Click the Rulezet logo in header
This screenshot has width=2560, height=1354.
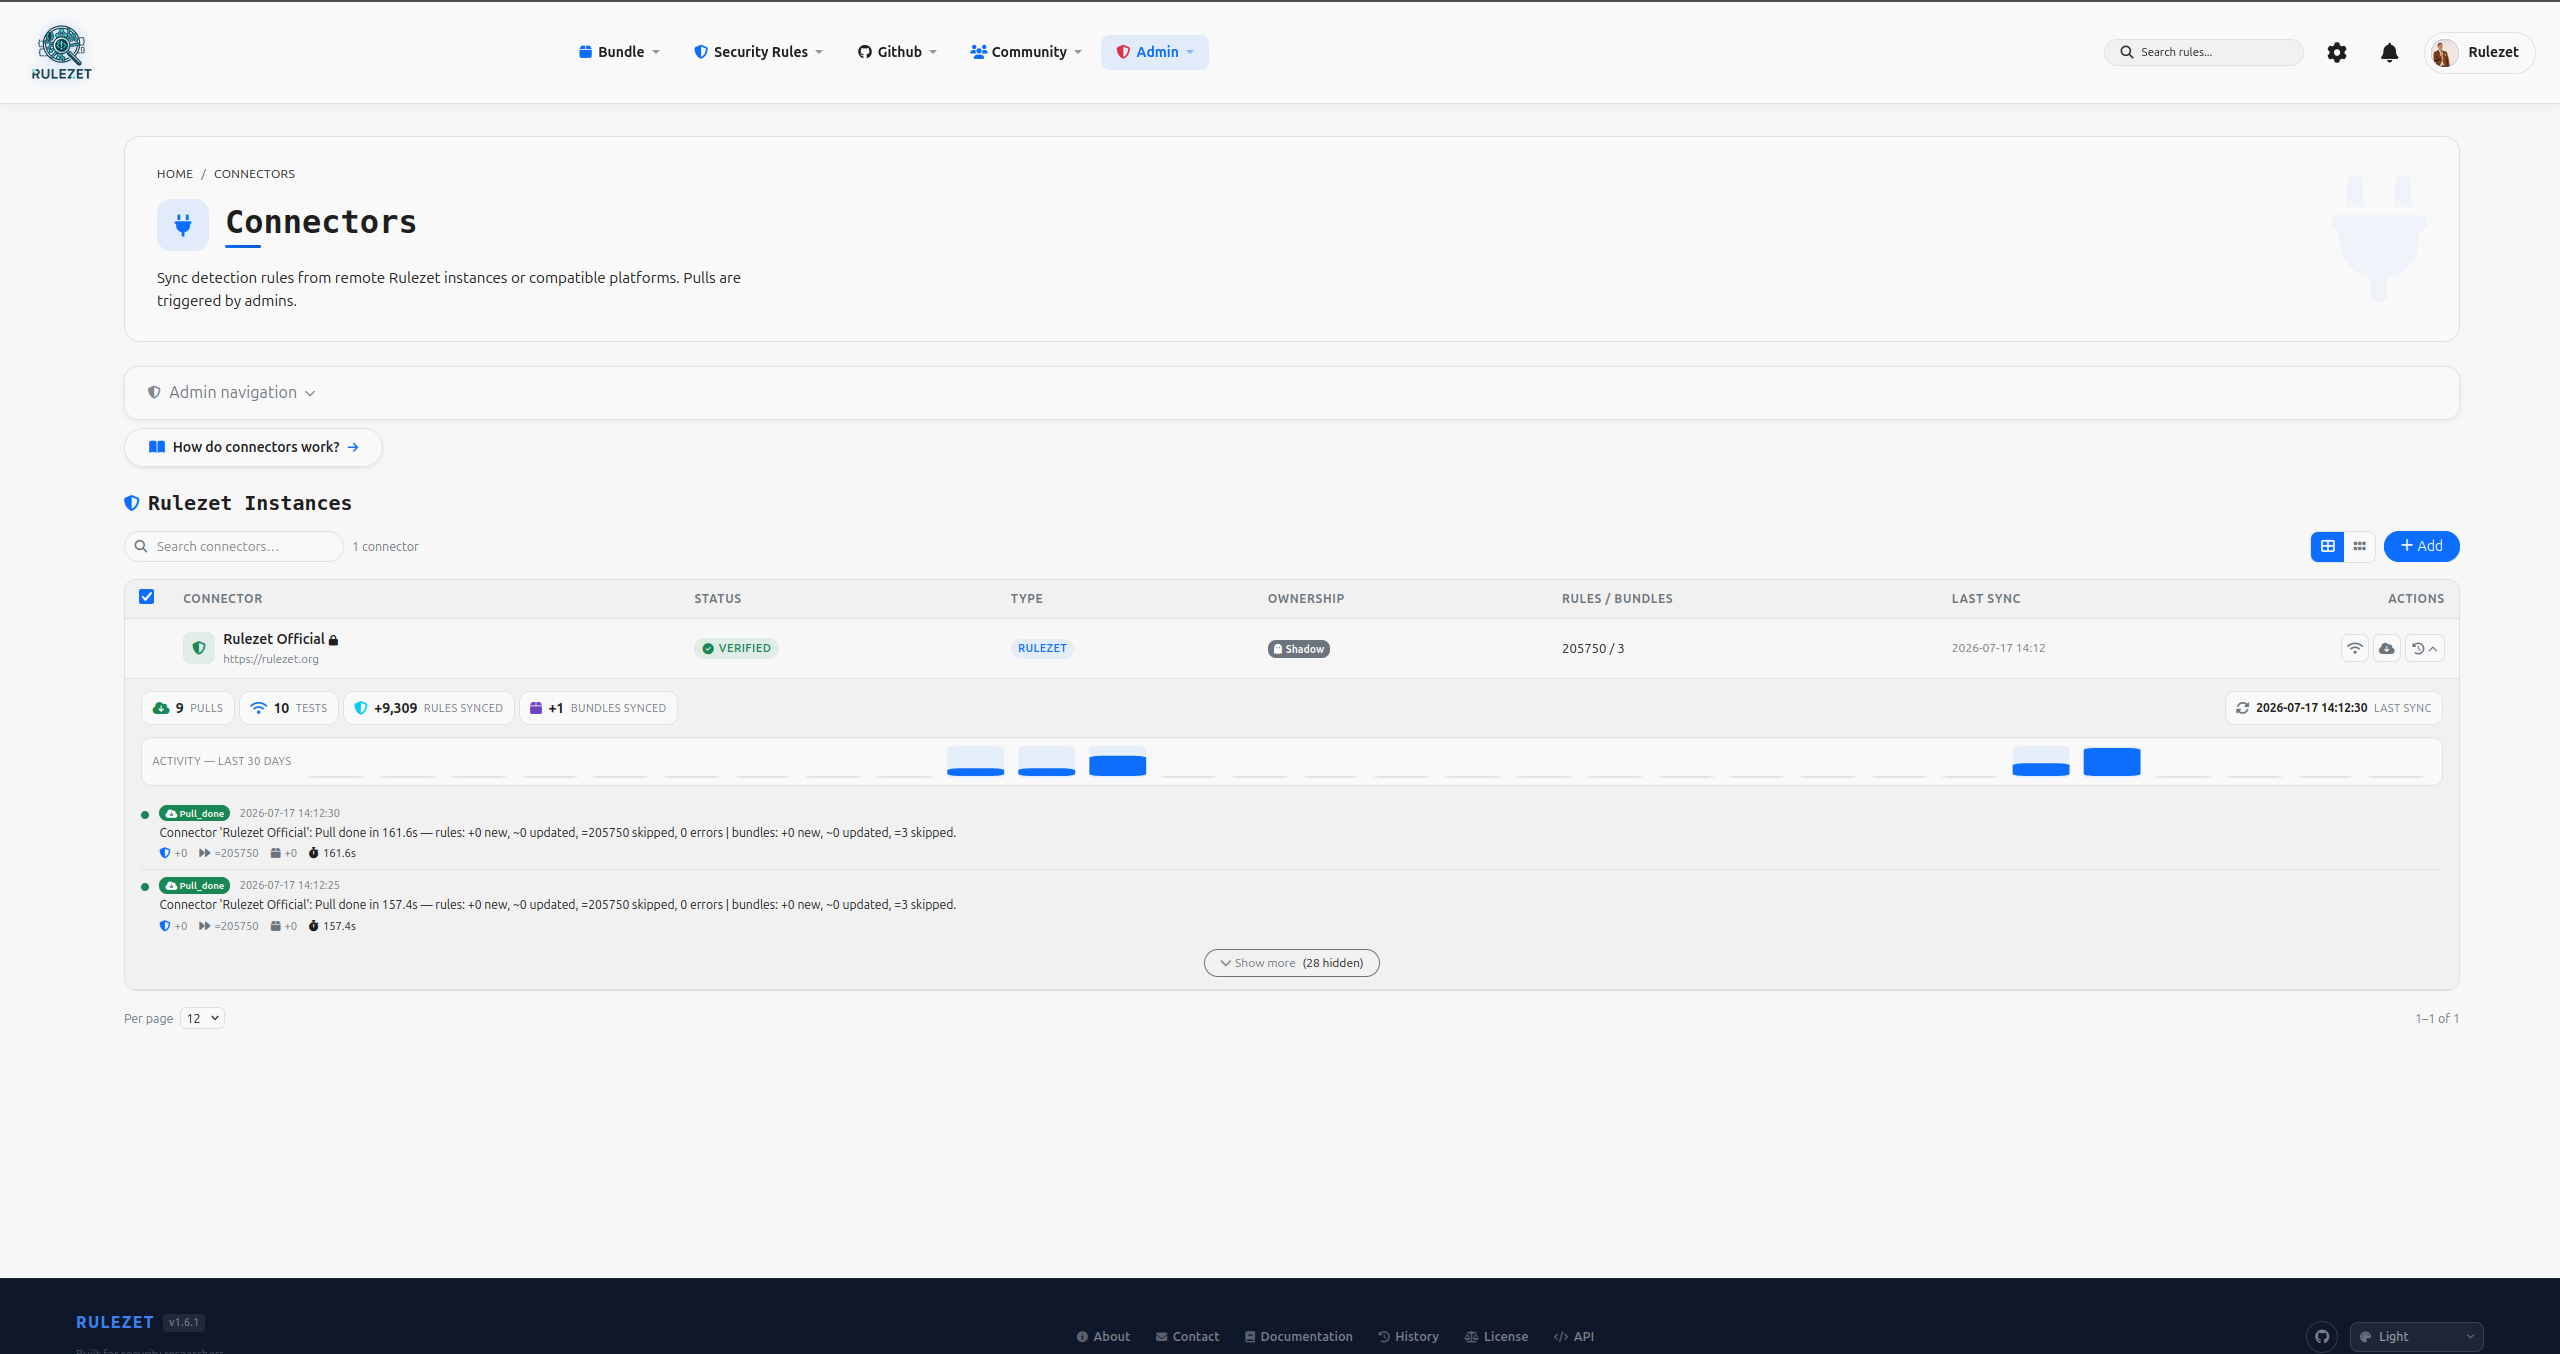pyautogui.click(x=62, y=52)
